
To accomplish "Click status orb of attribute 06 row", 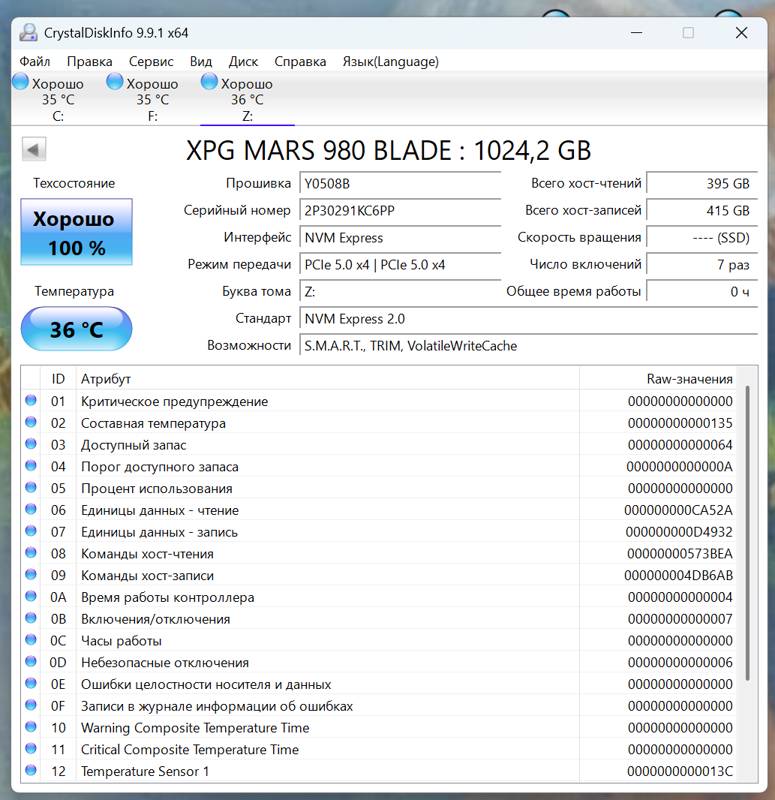I will coord(31,509).
